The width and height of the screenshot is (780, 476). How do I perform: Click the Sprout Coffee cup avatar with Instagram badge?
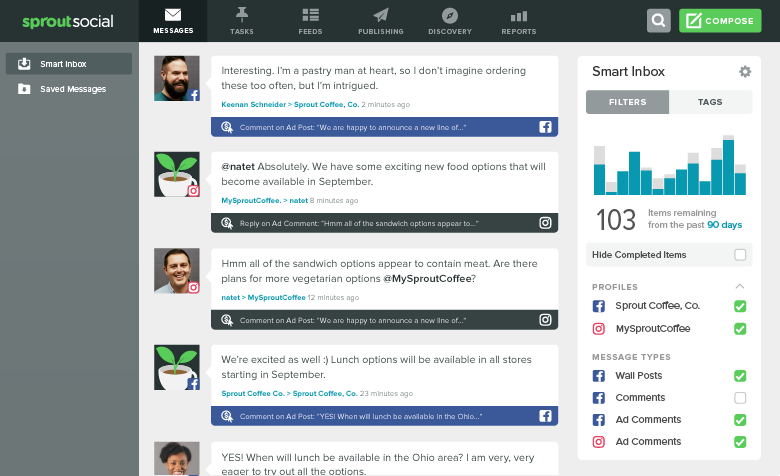[x=177, y=174]
